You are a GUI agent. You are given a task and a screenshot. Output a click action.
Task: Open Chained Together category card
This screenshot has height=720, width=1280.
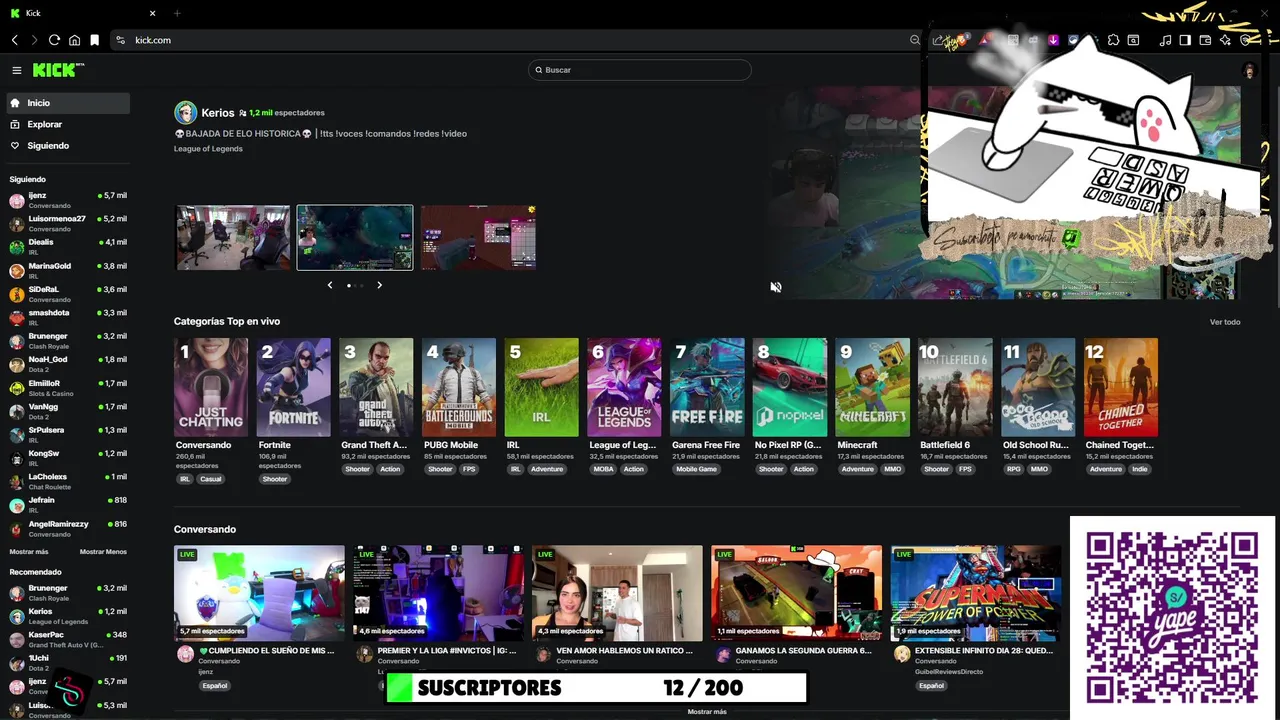click(x=1121, y=387)
